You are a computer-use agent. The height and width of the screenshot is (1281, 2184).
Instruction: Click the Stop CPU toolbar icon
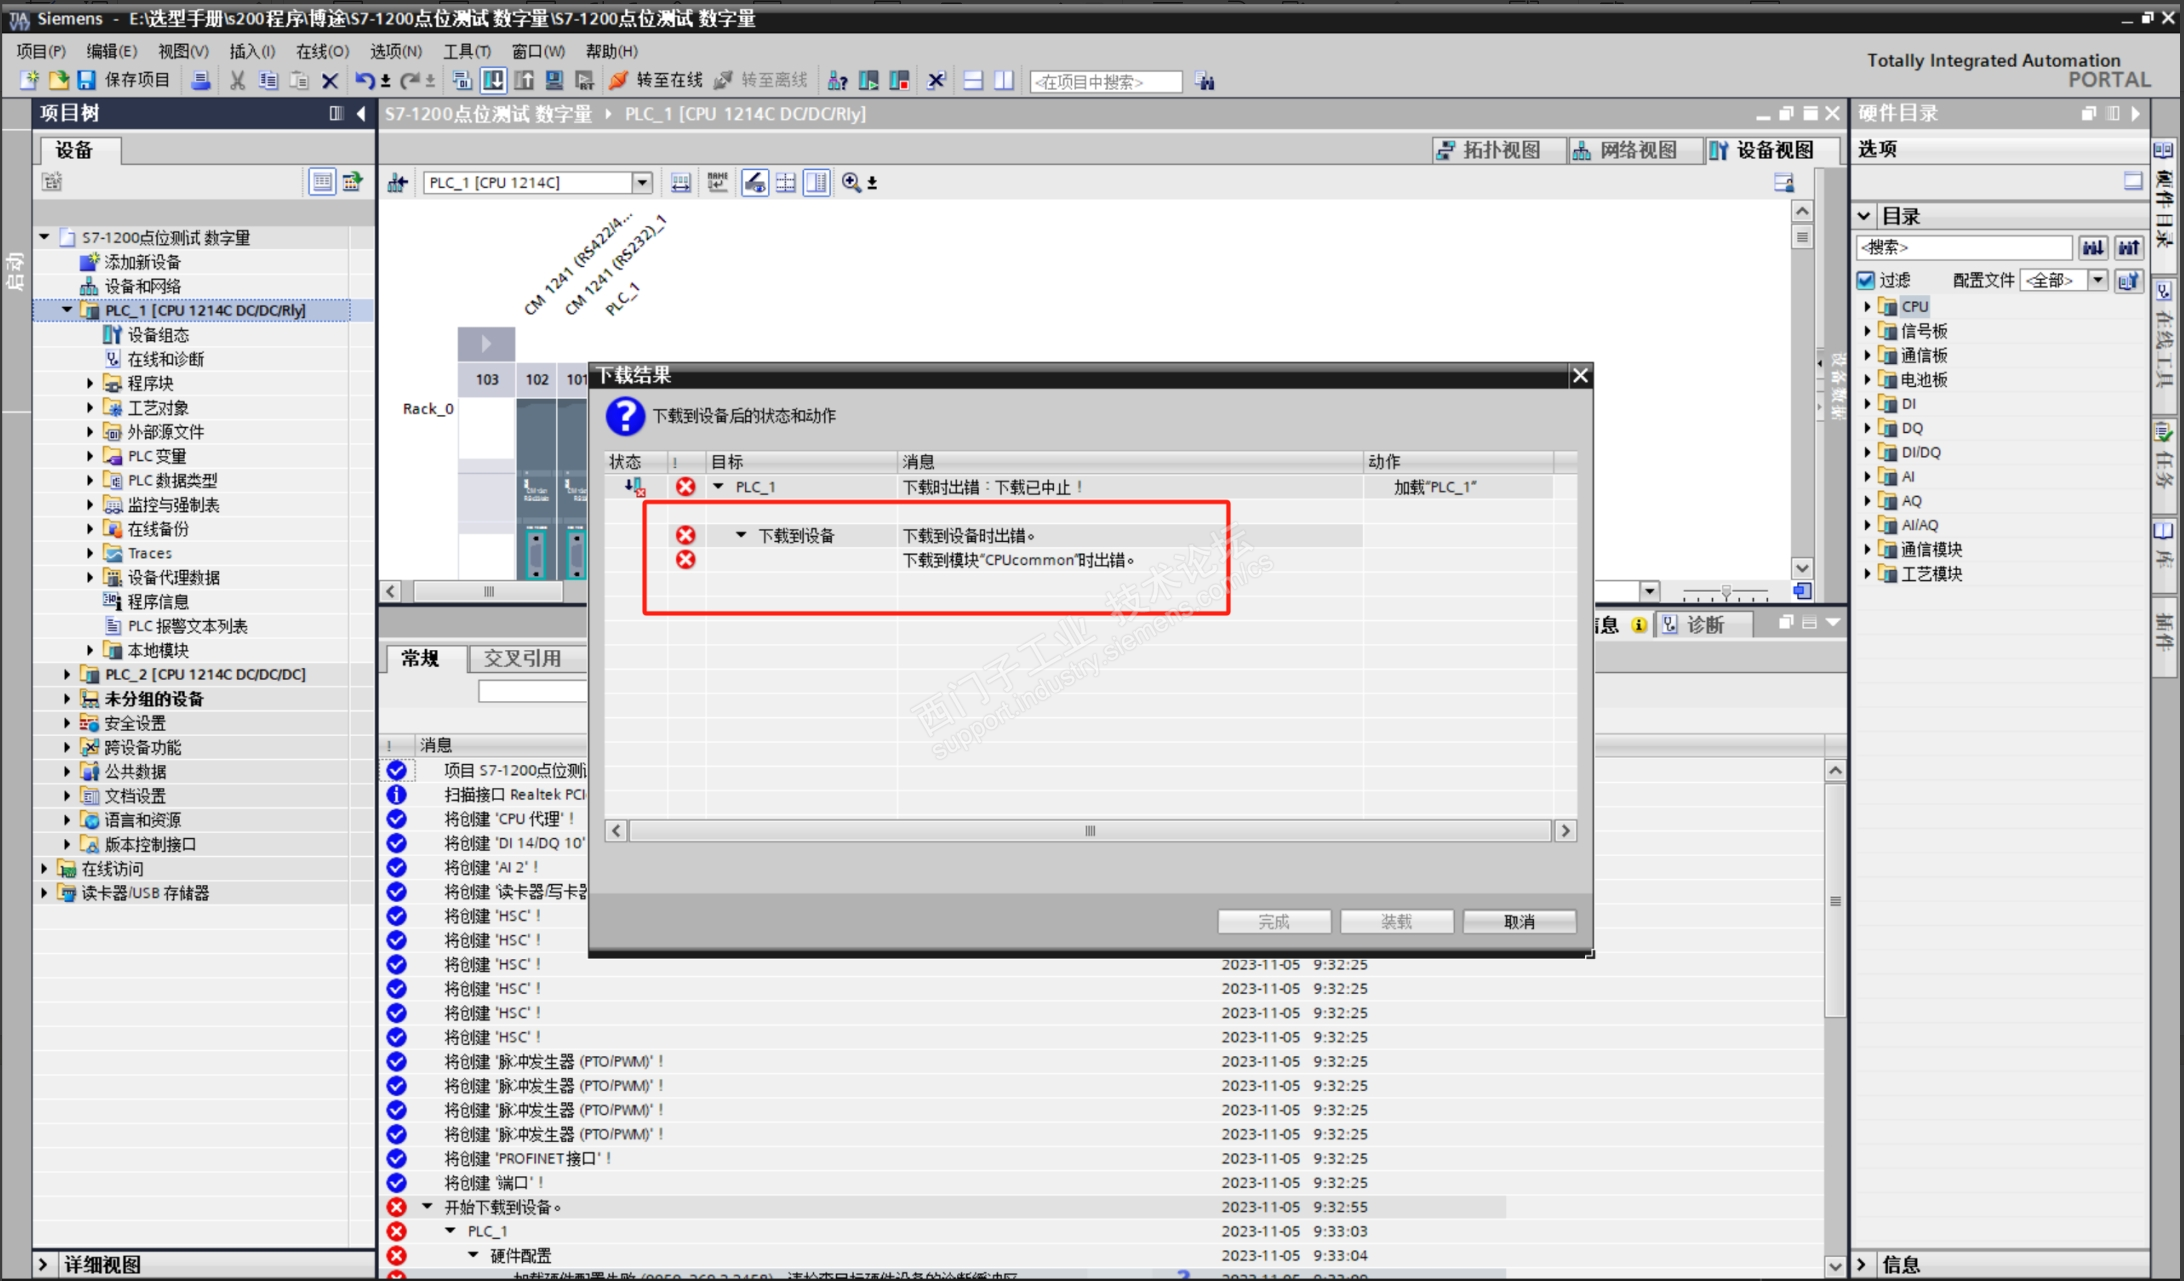tap(899, 81)
